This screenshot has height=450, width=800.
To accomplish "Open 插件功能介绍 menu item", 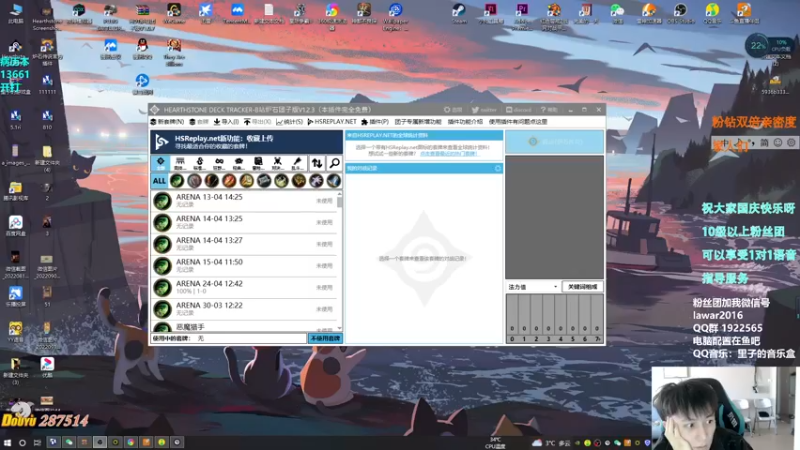I will coord(465,122).
